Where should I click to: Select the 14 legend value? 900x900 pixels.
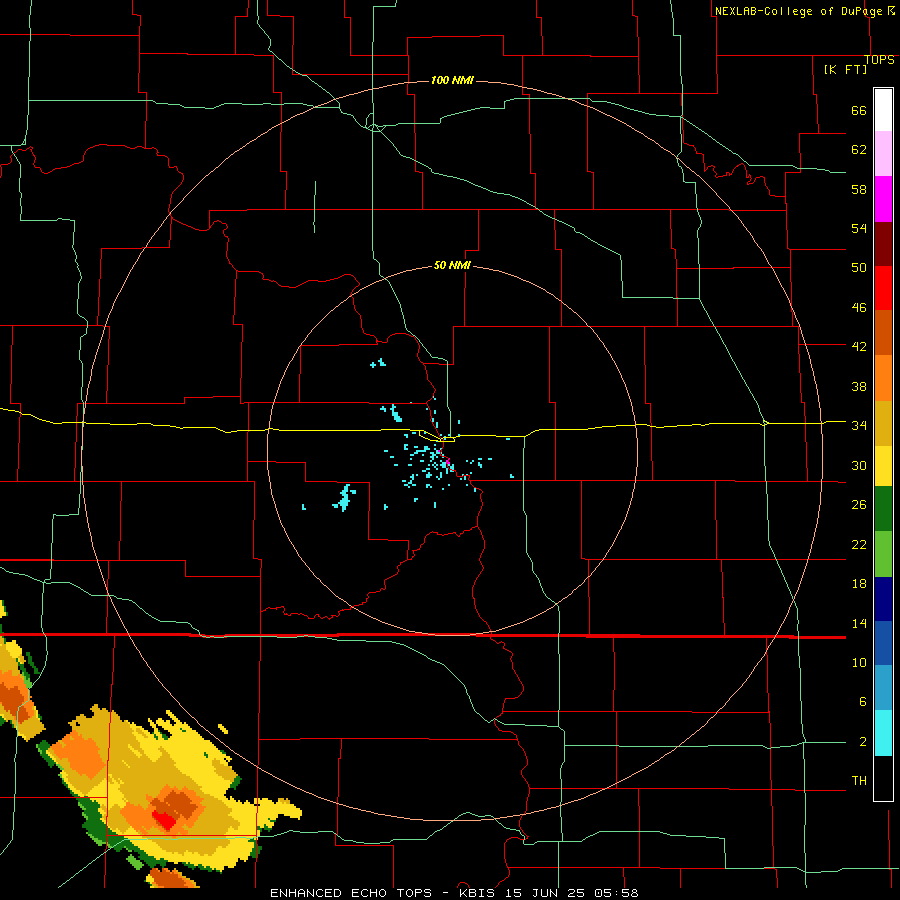pos(859,623)
